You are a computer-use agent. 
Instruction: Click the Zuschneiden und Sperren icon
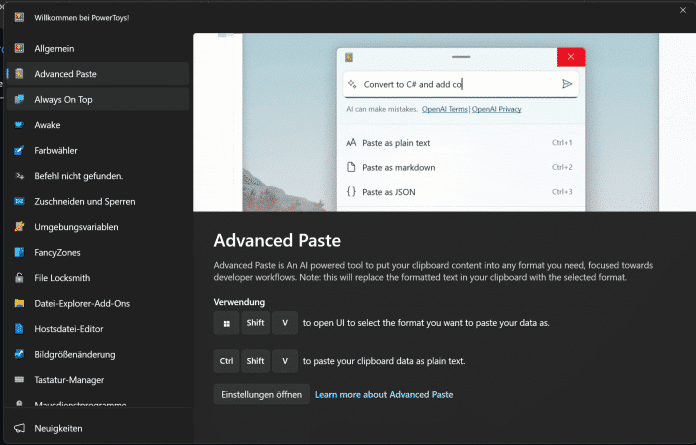(19, 201)
